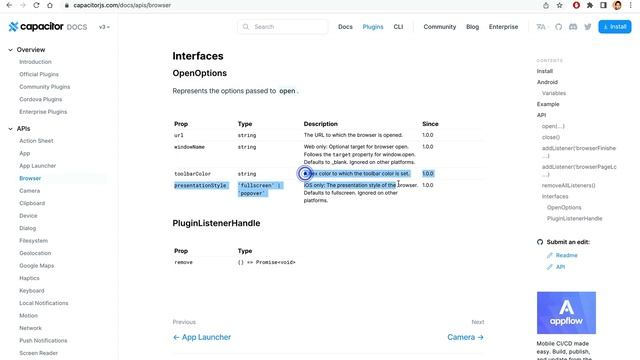The width and height of the screenshot is (640, 360).
Task: Click the Search input field
Action: pyautogui.click(x=282, y=27)
